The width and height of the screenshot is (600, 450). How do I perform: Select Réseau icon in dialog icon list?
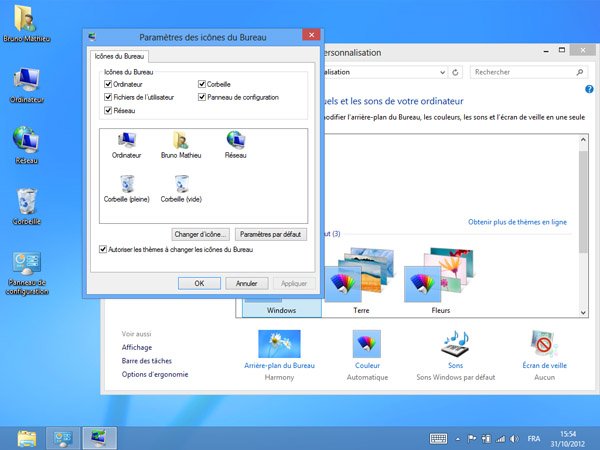coord(236,145)
